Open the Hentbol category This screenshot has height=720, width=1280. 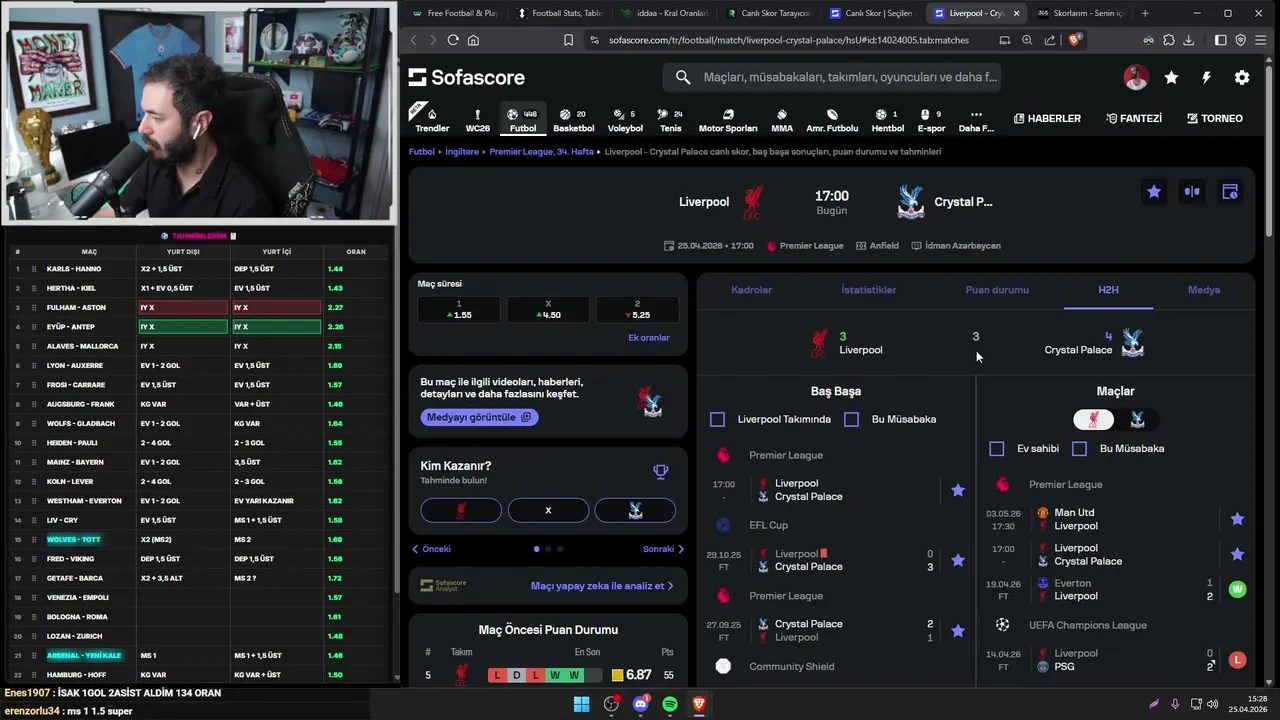887,120
